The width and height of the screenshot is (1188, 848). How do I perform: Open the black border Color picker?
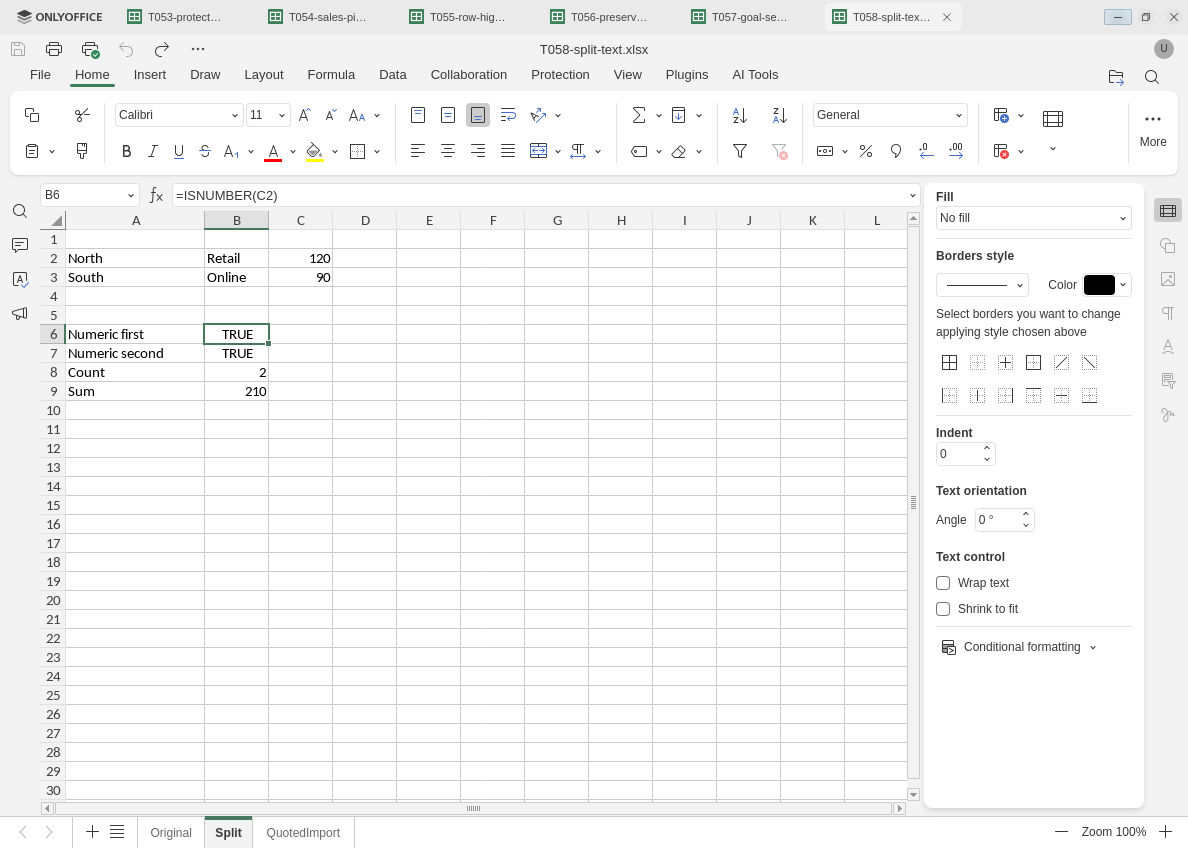(1107, 285)
